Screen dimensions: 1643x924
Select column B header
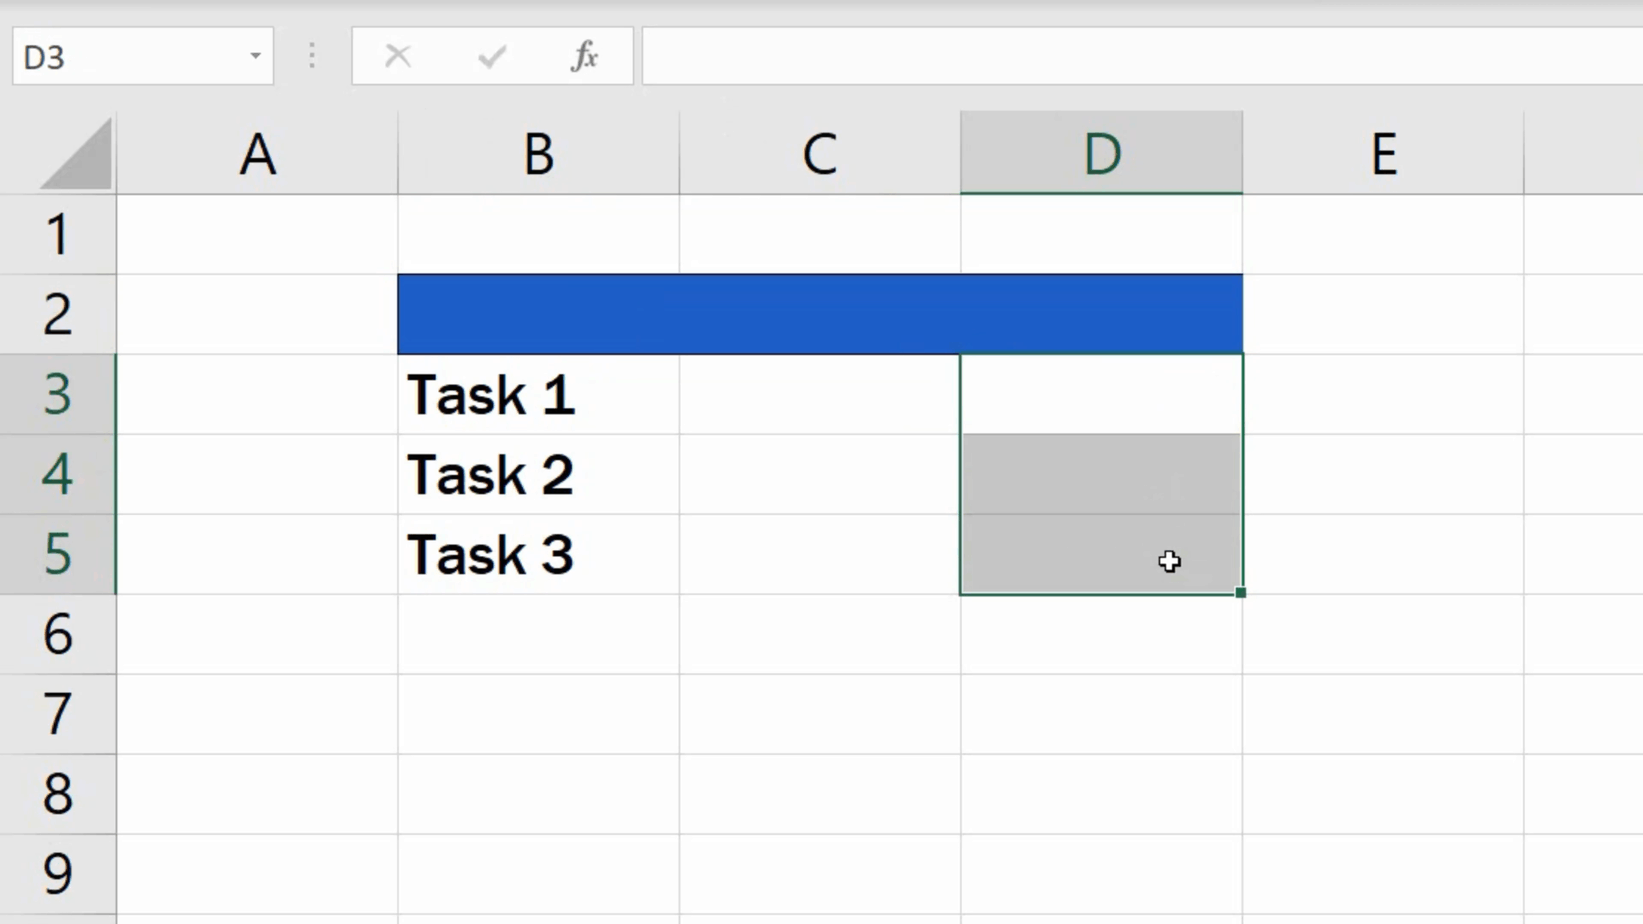coord(538,154)
